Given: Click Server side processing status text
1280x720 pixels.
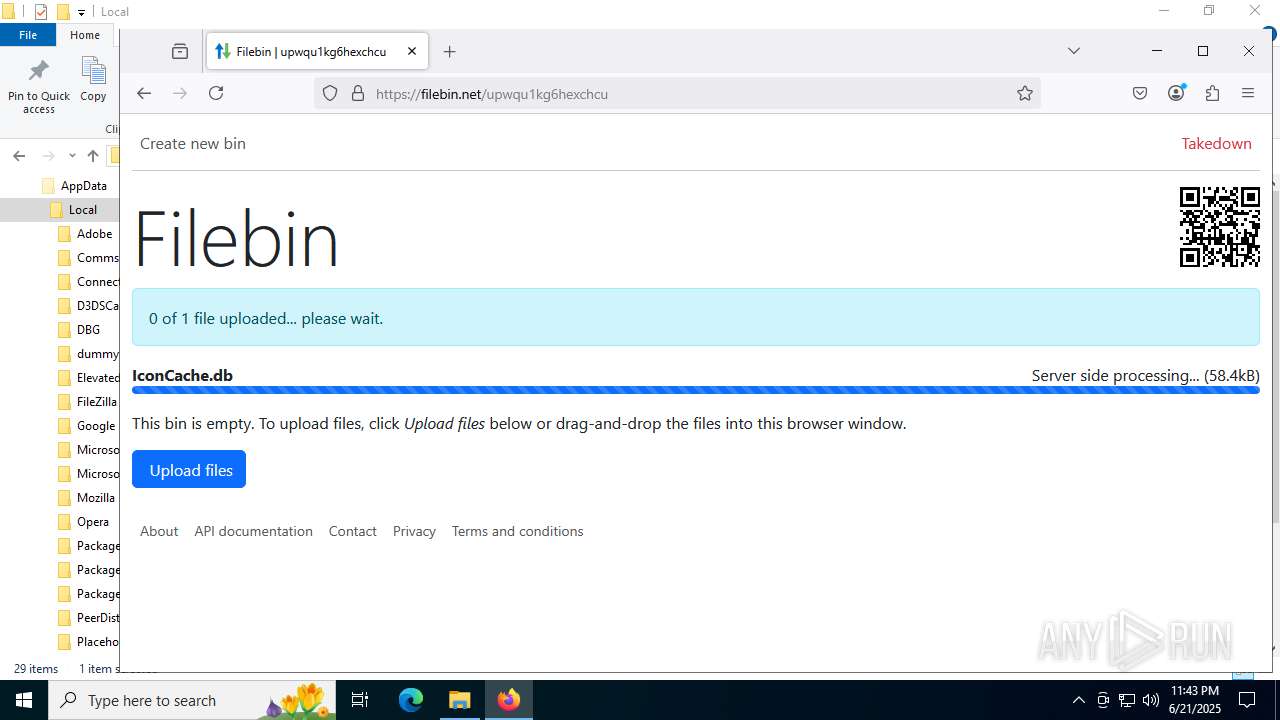Looking at the screenshot, I should (x=1146, y=376).
